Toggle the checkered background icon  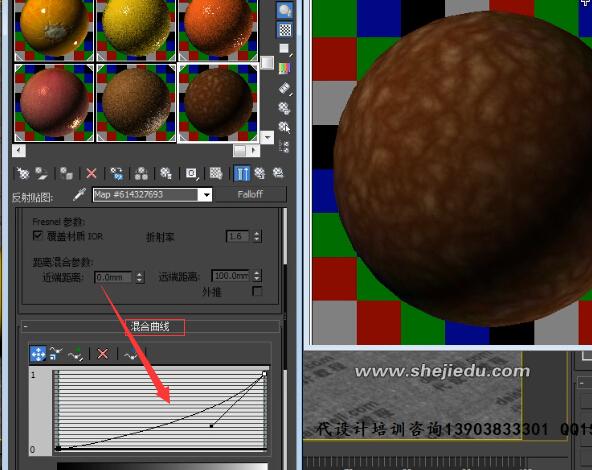285,29
